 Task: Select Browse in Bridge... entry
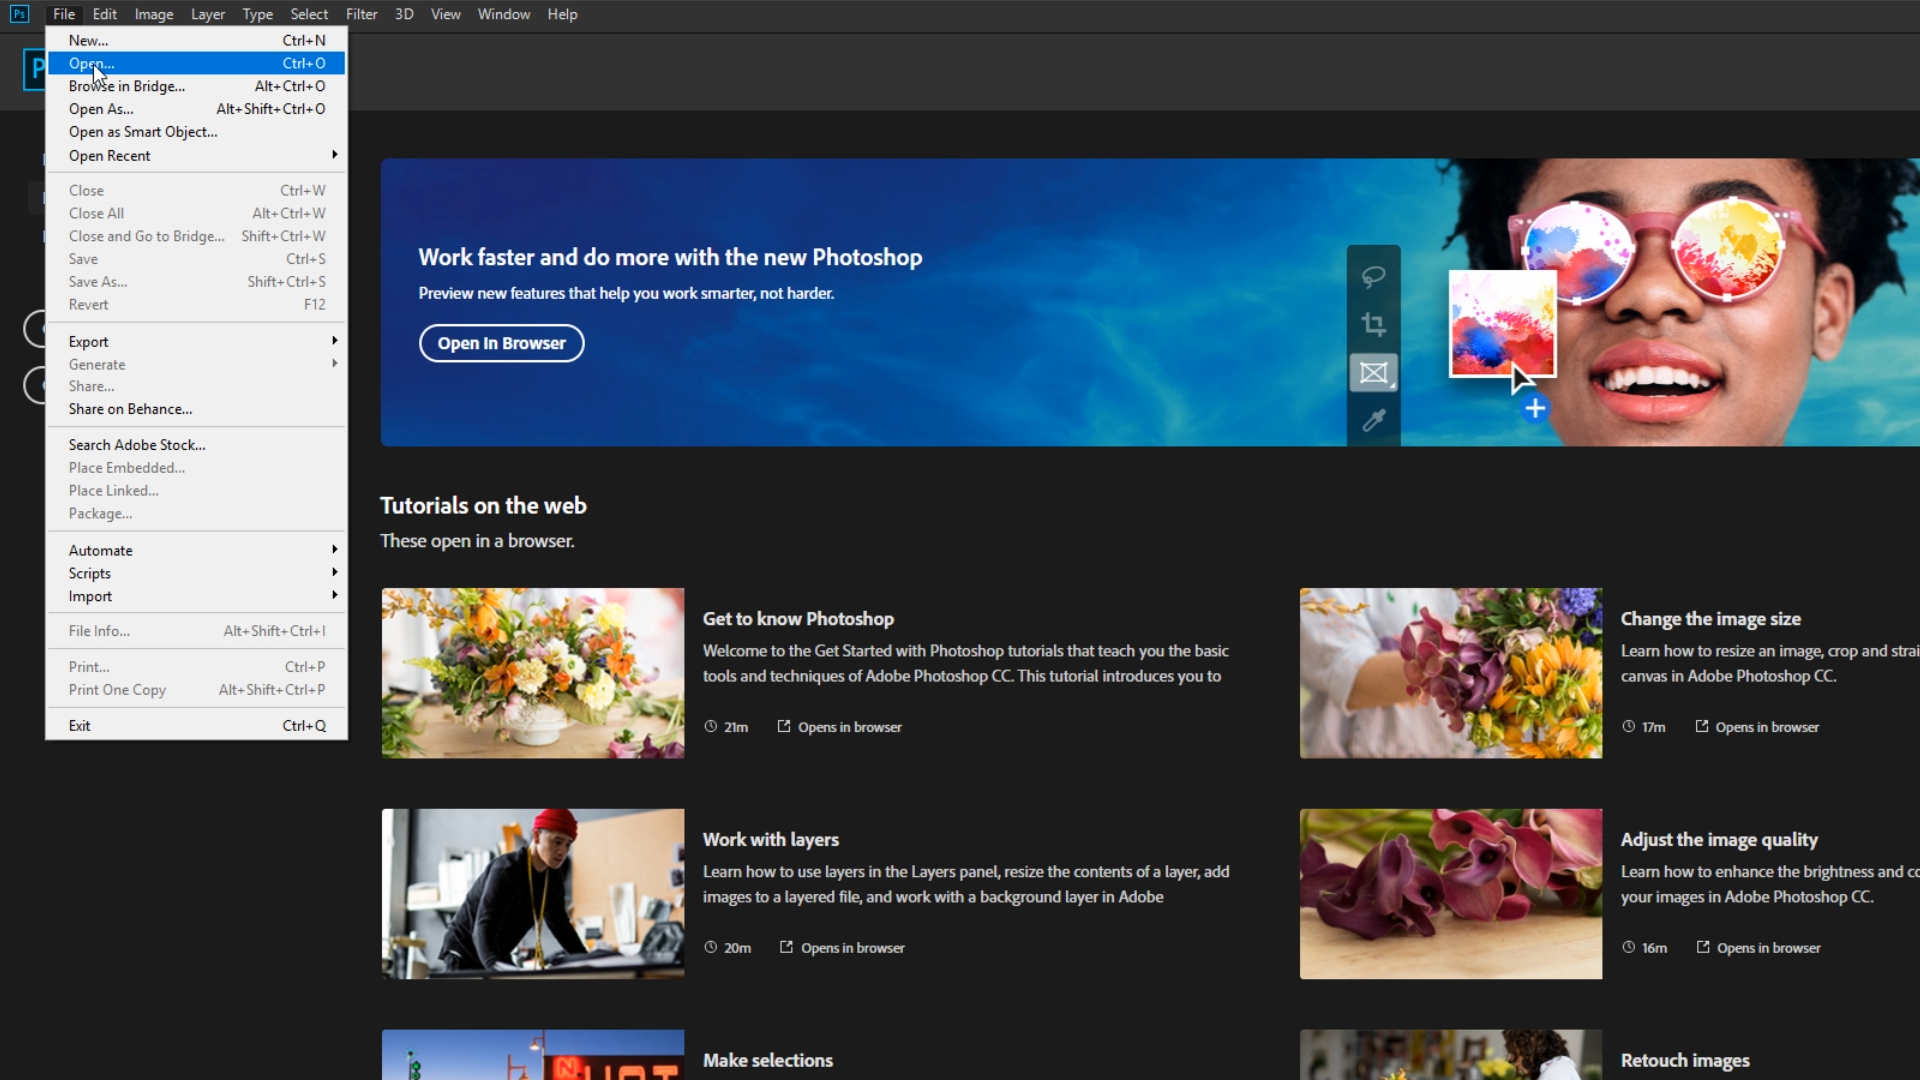pyautogui.click(x=196, y=86)
